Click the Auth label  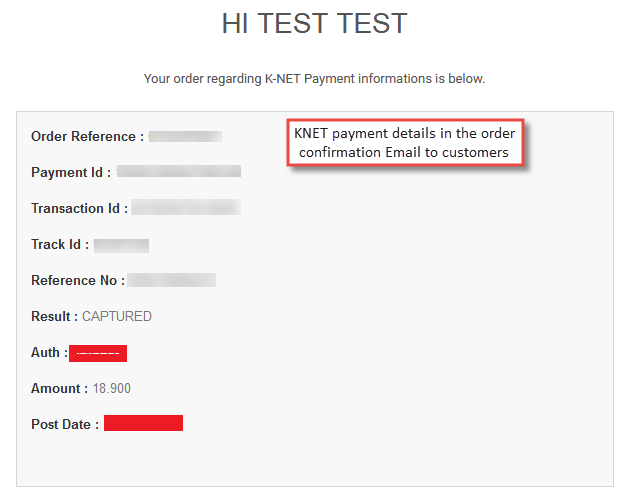(x=49, y=352)
